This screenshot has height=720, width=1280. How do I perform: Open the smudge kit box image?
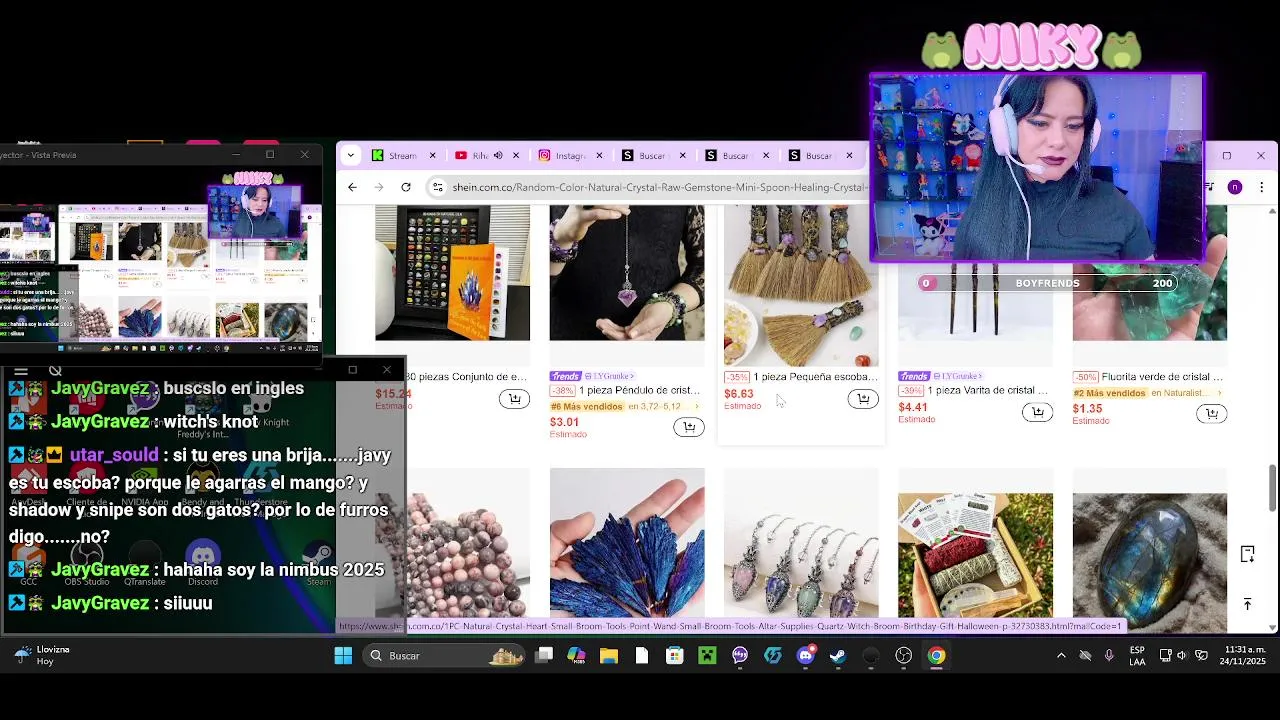[975, 555]
